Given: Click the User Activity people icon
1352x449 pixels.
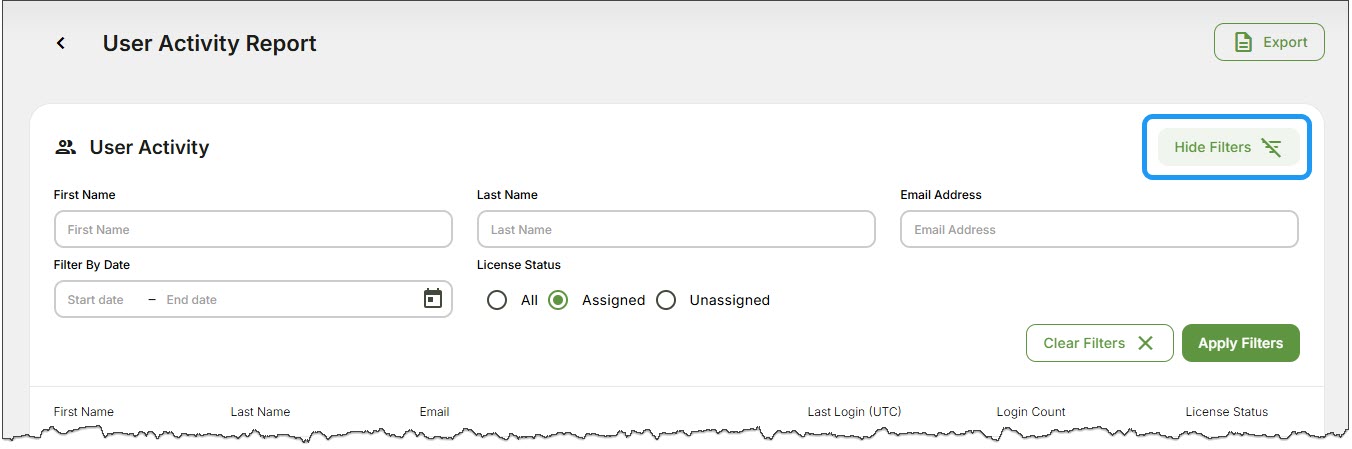Looking at the screenshot, I should [66, 147].
